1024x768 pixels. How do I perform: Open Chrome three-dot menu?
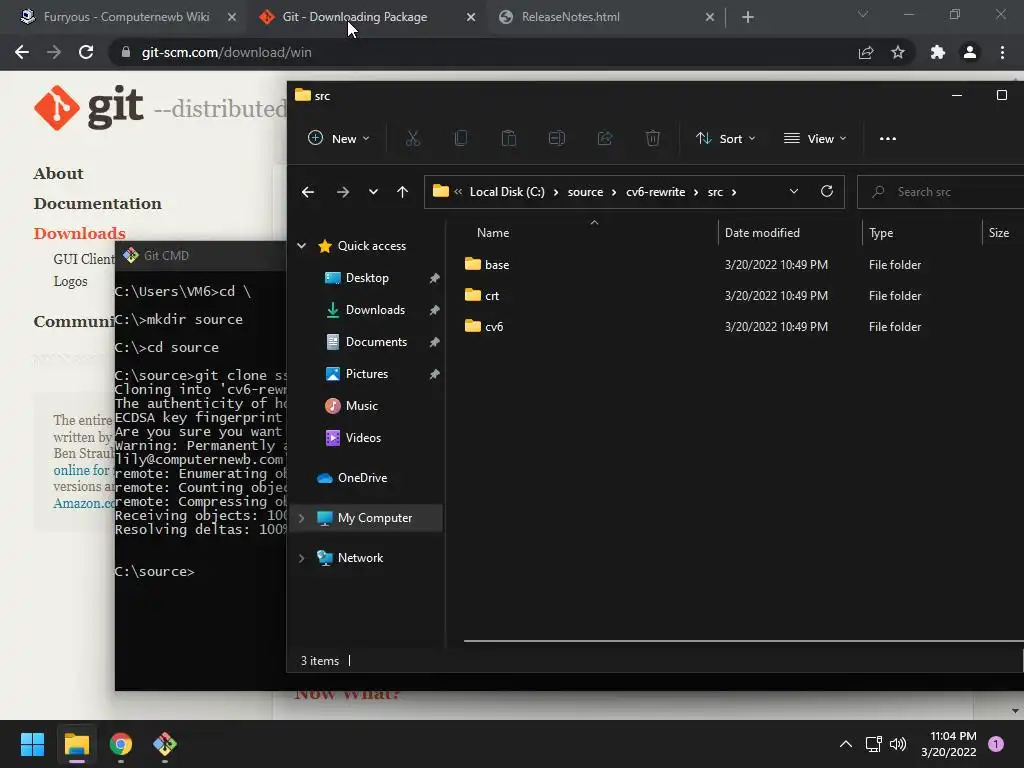click(1002, 52)
